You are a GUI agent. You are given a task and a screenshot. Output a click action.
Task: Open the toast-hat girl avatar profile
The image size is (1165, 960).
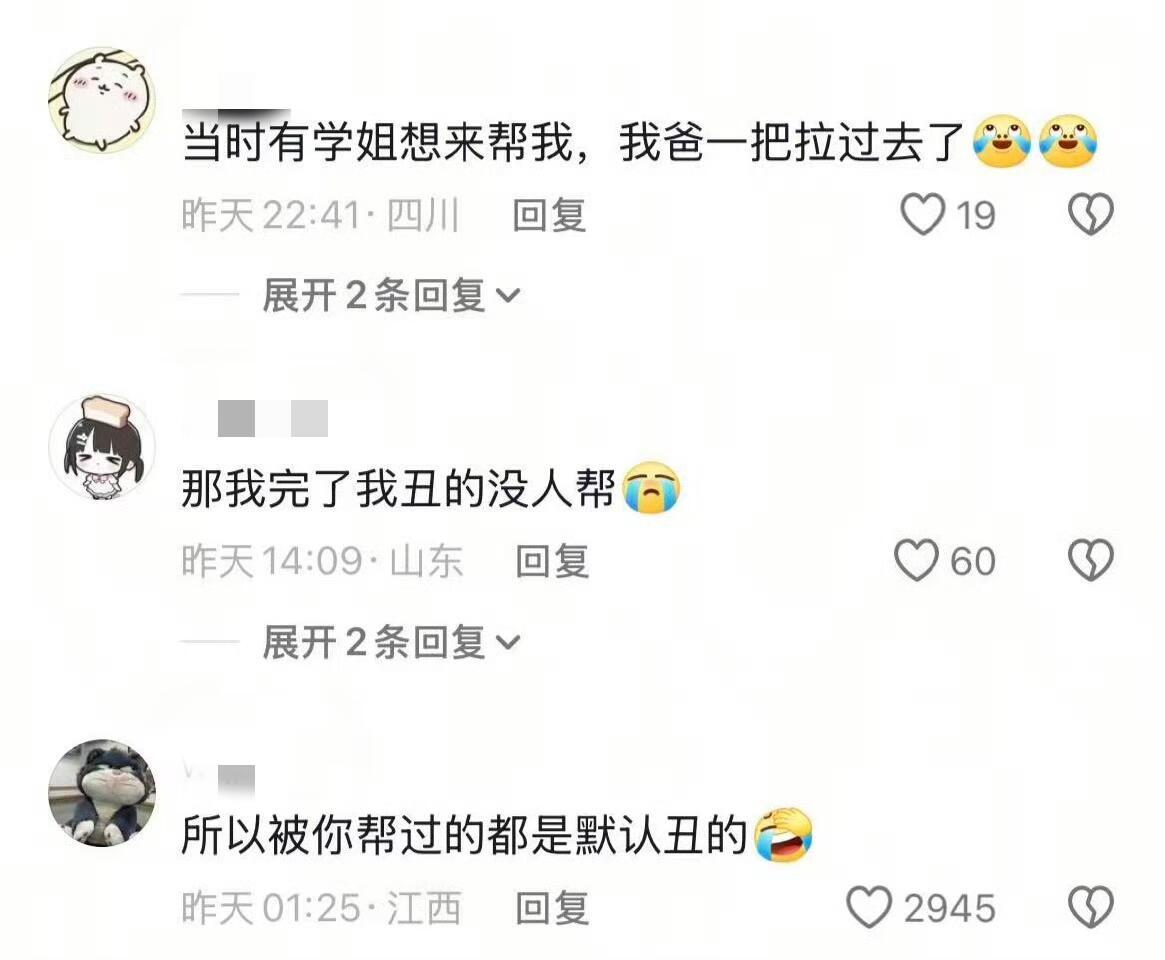pos(102,447)
